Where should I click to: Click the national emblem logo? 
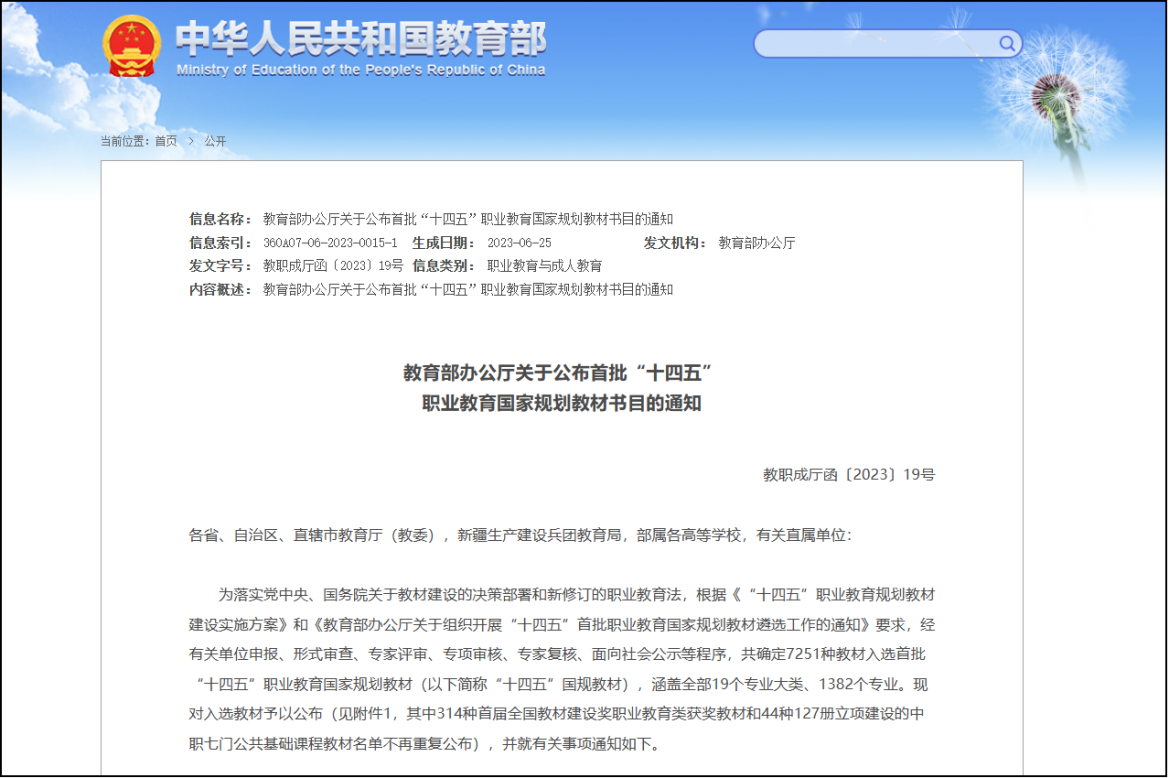pyautogui.click(x=131, y=46)
